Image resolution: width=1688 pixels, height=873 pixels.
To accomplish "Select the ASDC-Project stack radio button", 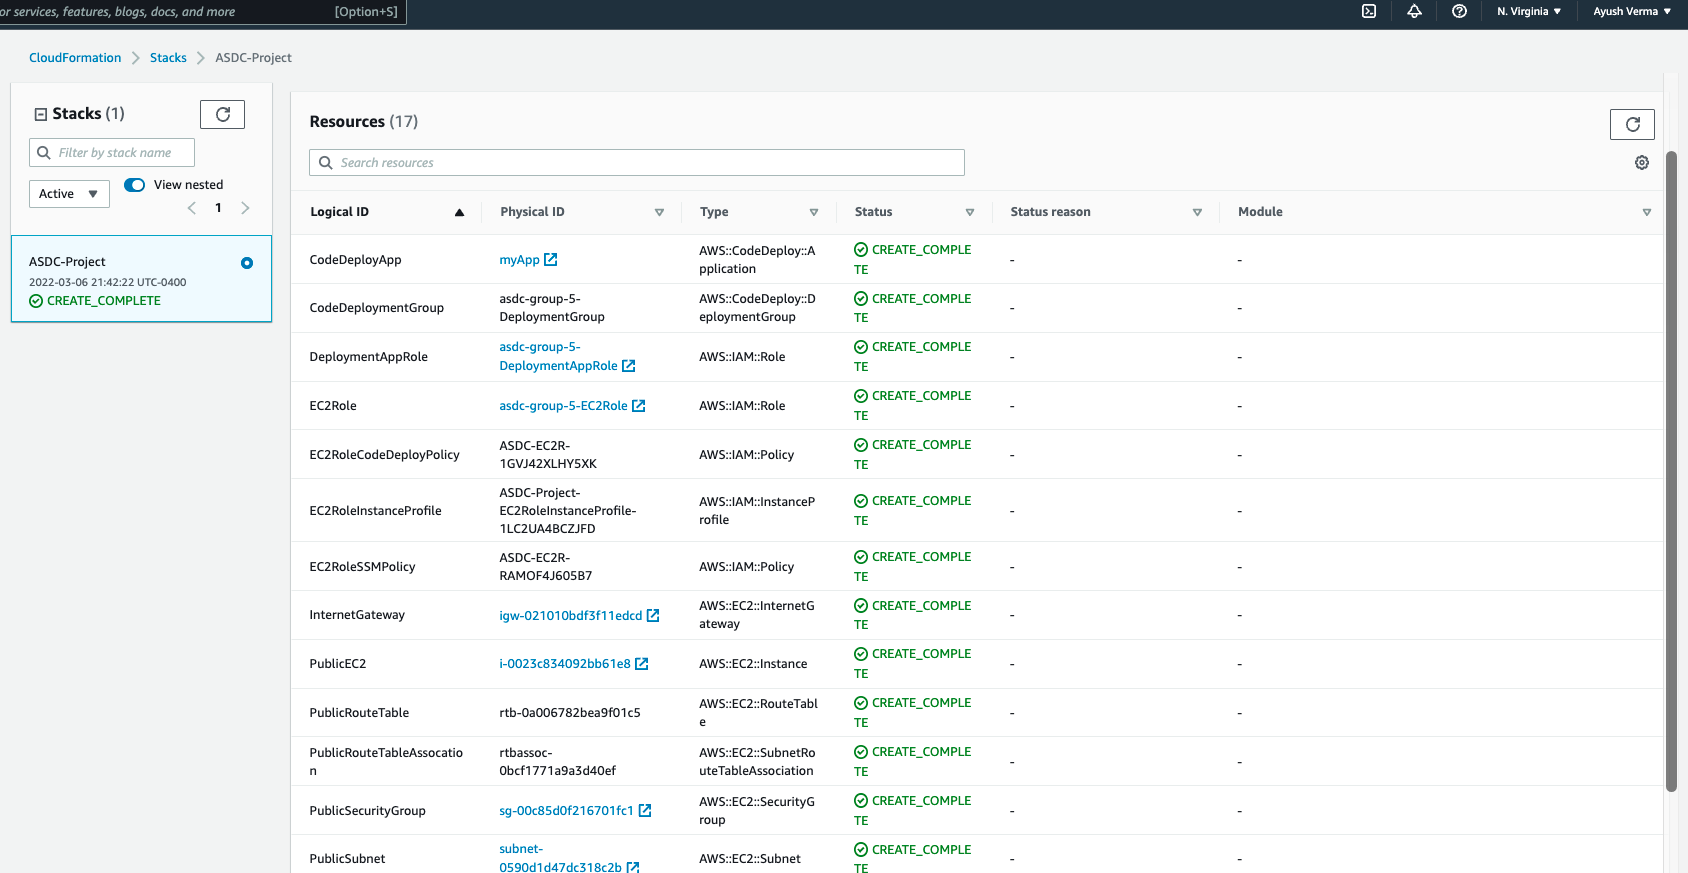I will coord(247,263).
